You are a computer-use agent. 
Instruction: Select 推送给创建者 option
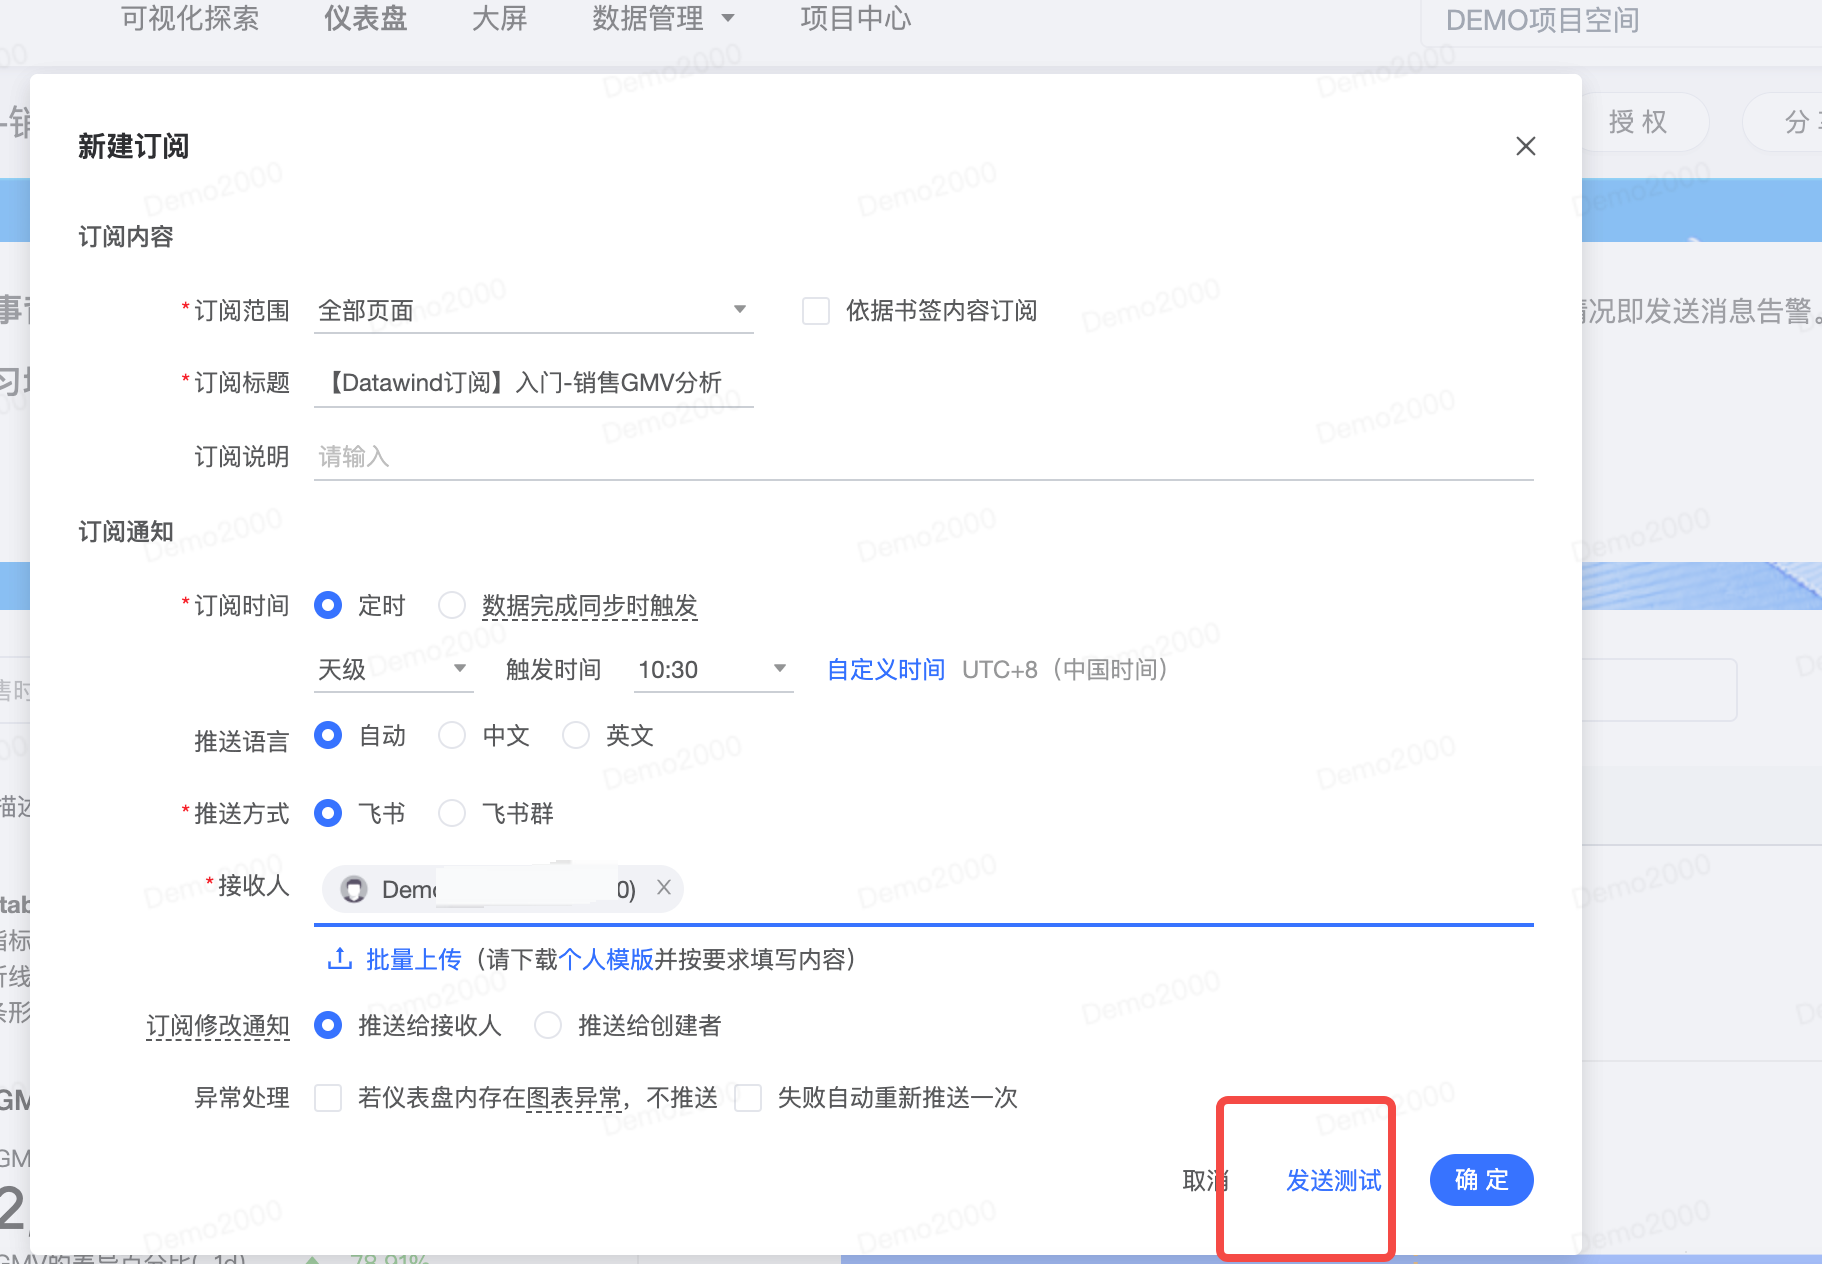(548, 1025)
